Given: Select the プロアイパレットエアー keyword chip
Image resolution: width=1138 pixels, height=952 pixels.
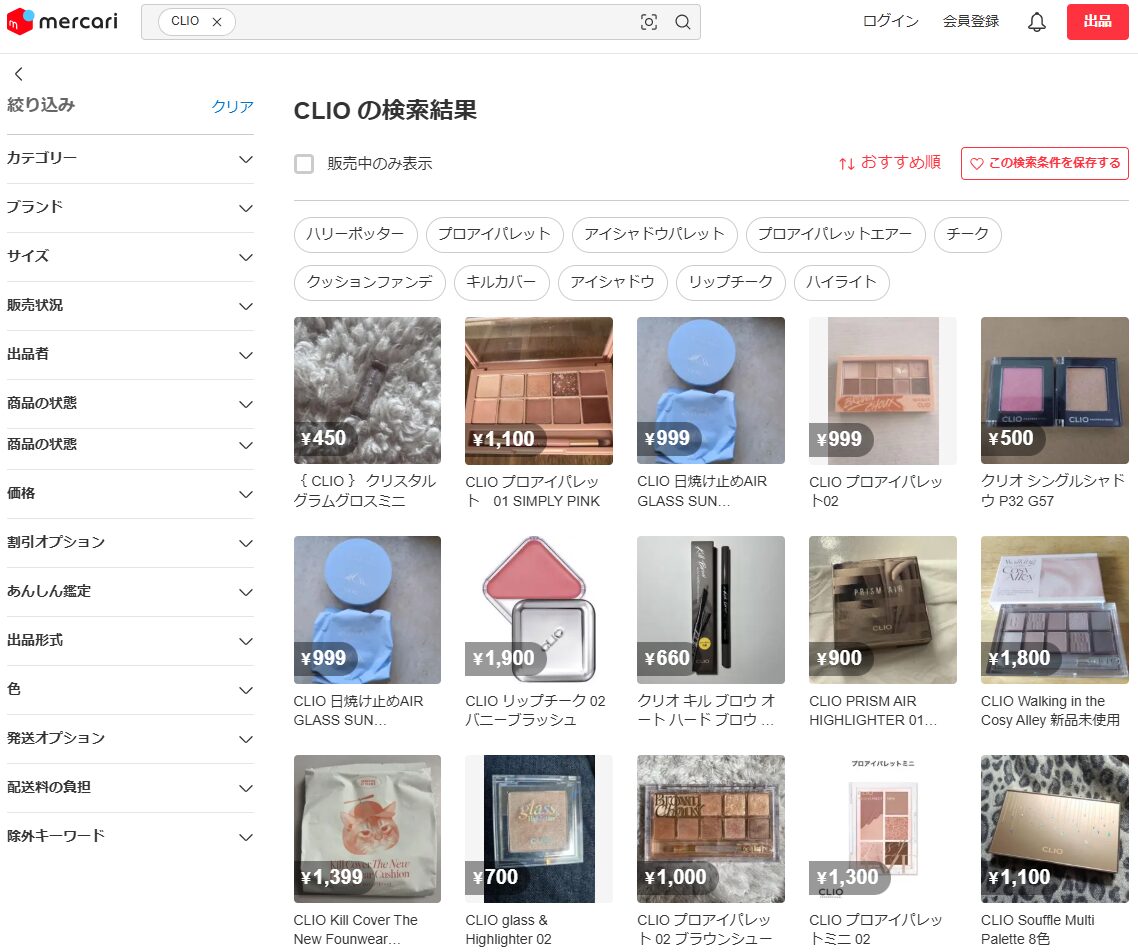Looking at the screenshot, I should point(835,234).
